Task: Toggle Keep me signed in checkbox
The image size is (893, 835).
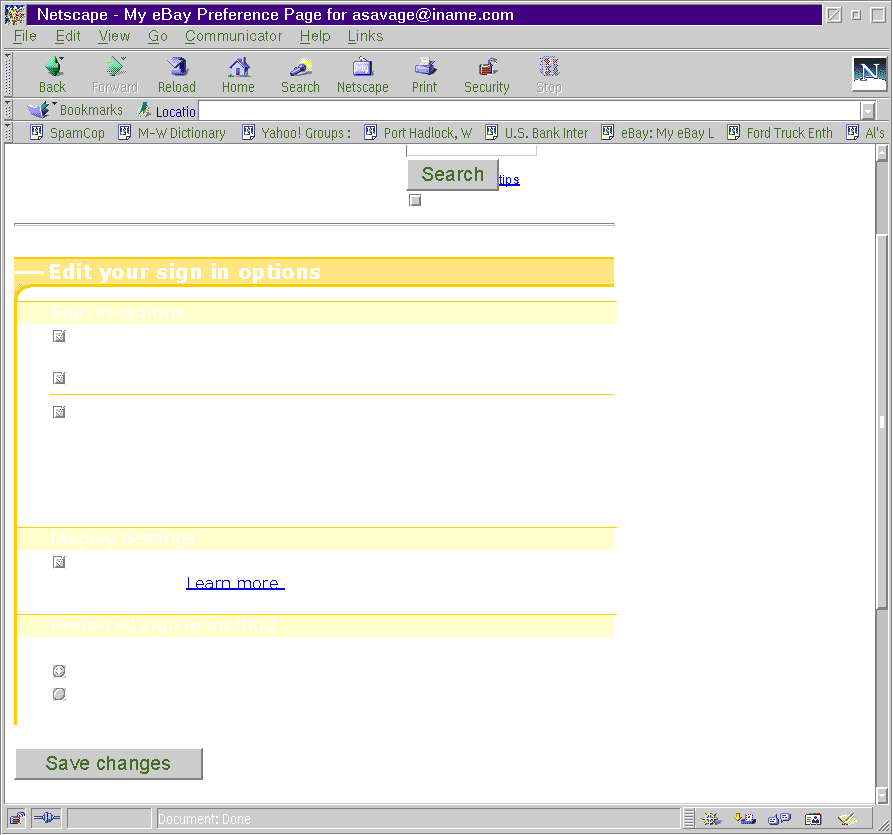Action: coord(59,411)
